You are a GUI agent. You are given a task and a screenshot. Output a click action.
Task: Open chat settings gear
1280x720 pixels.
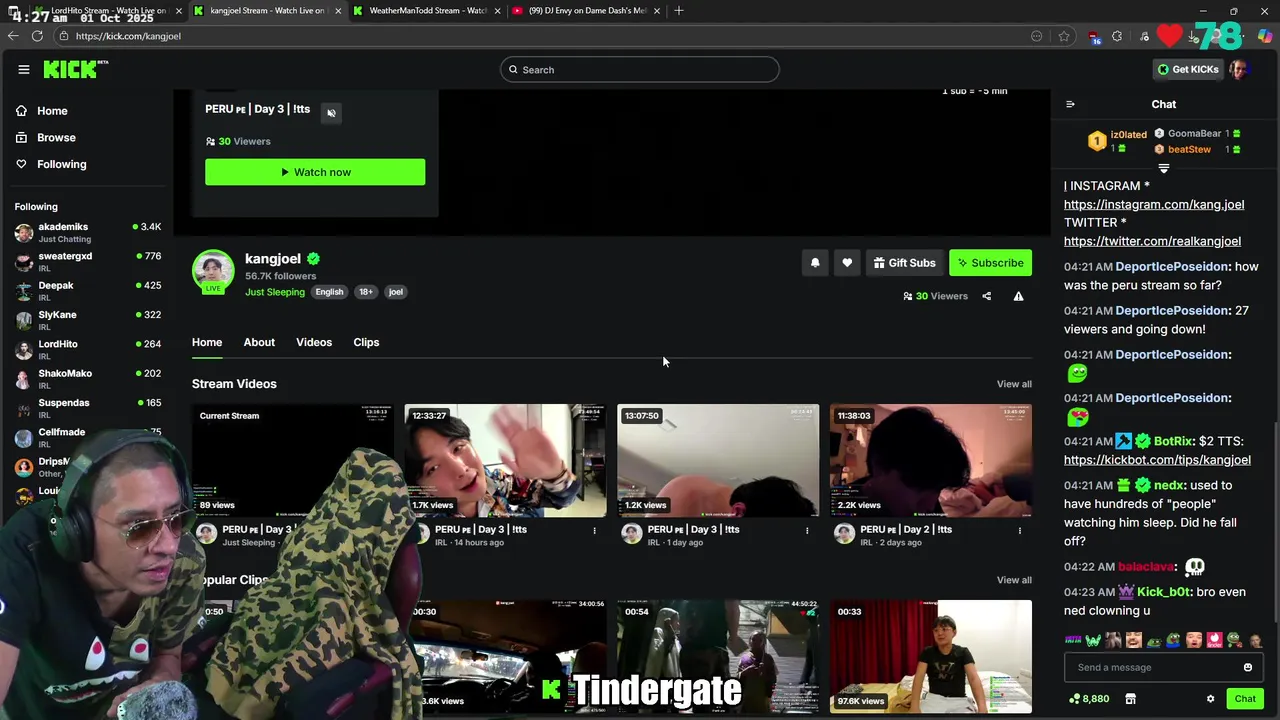pos(1210,699)
